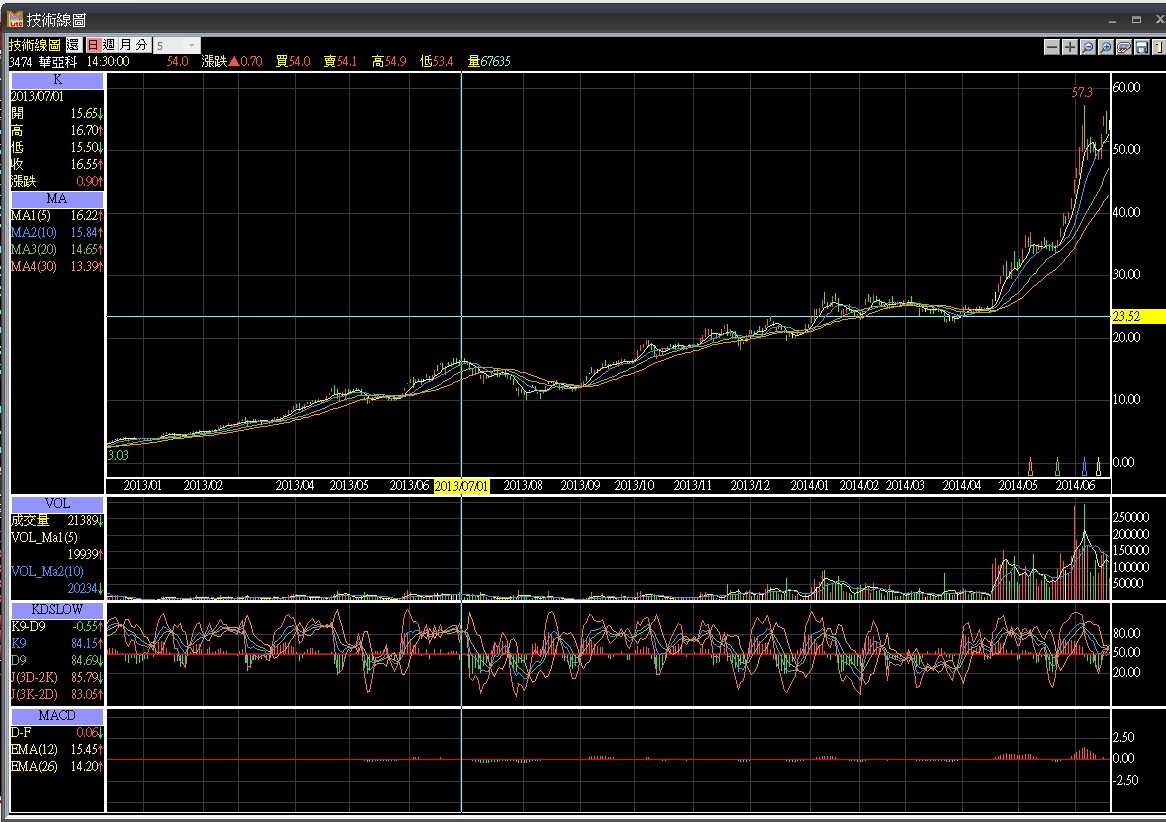The height and width of the screenshot is (822, 1166).
Task: Click the minus (−) toolbar button
Action: click(1051, 47)
